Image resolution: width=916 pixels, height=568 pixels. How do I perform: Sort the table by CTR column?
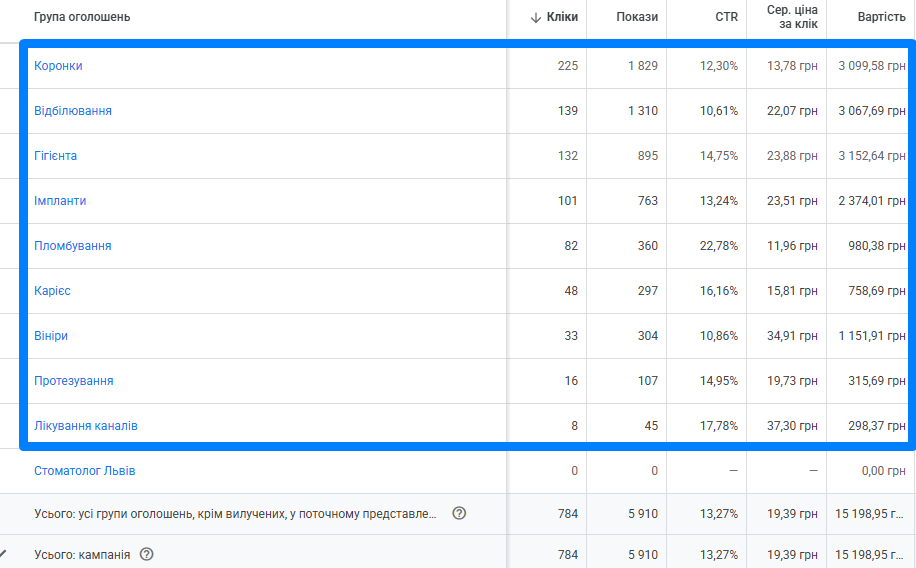pyautogui.click(x=726, y=17)
